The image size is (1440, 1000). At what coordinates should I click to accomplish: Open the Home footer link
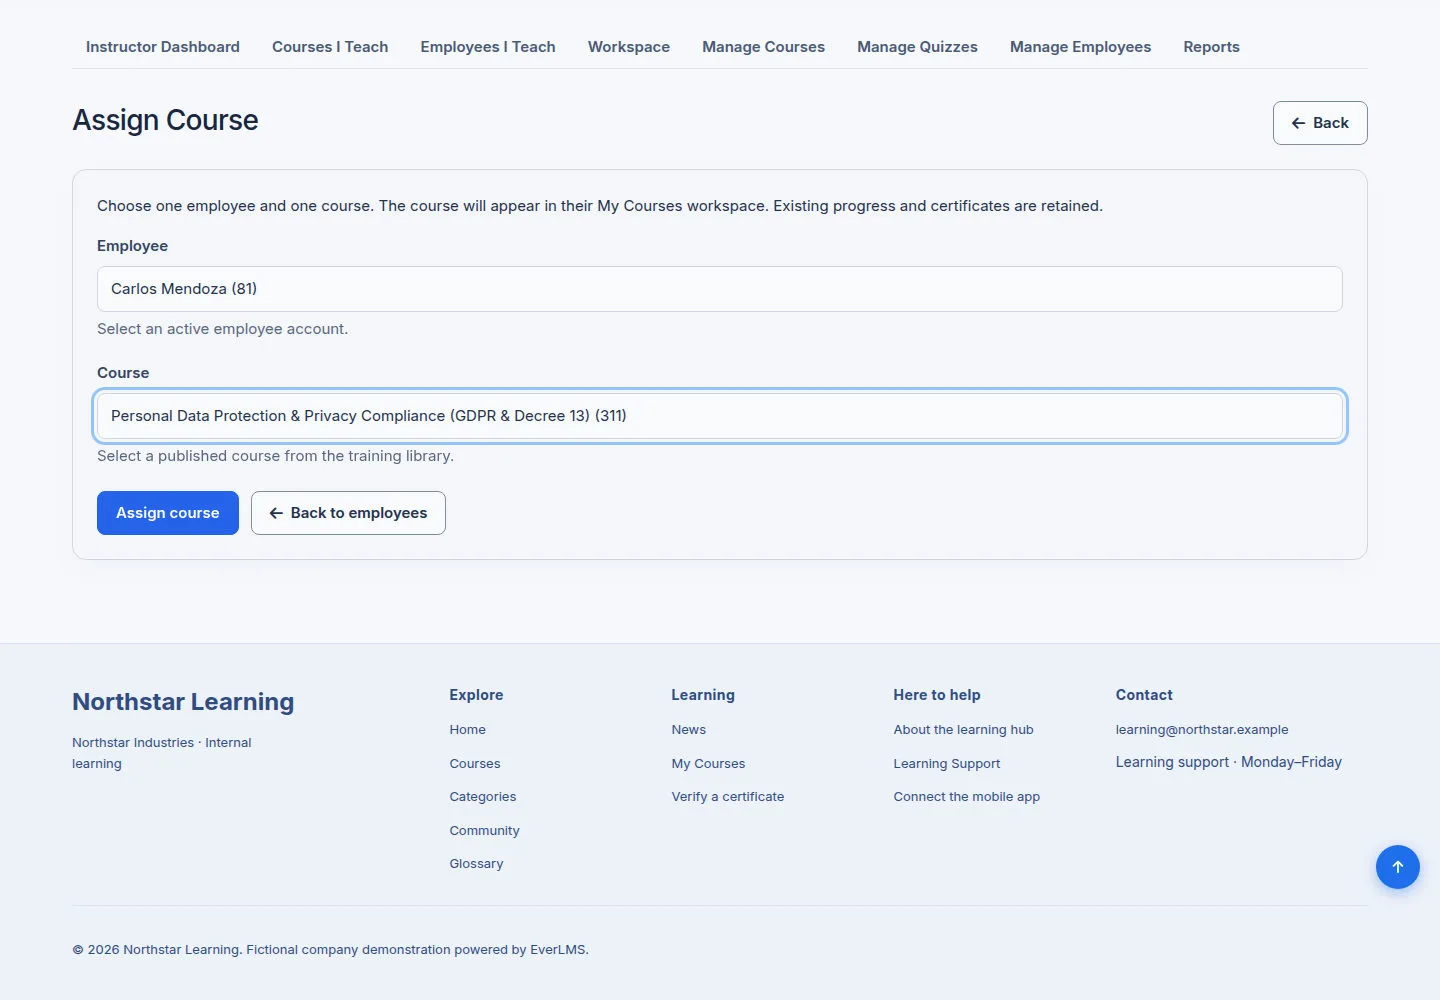pos(468,730)
